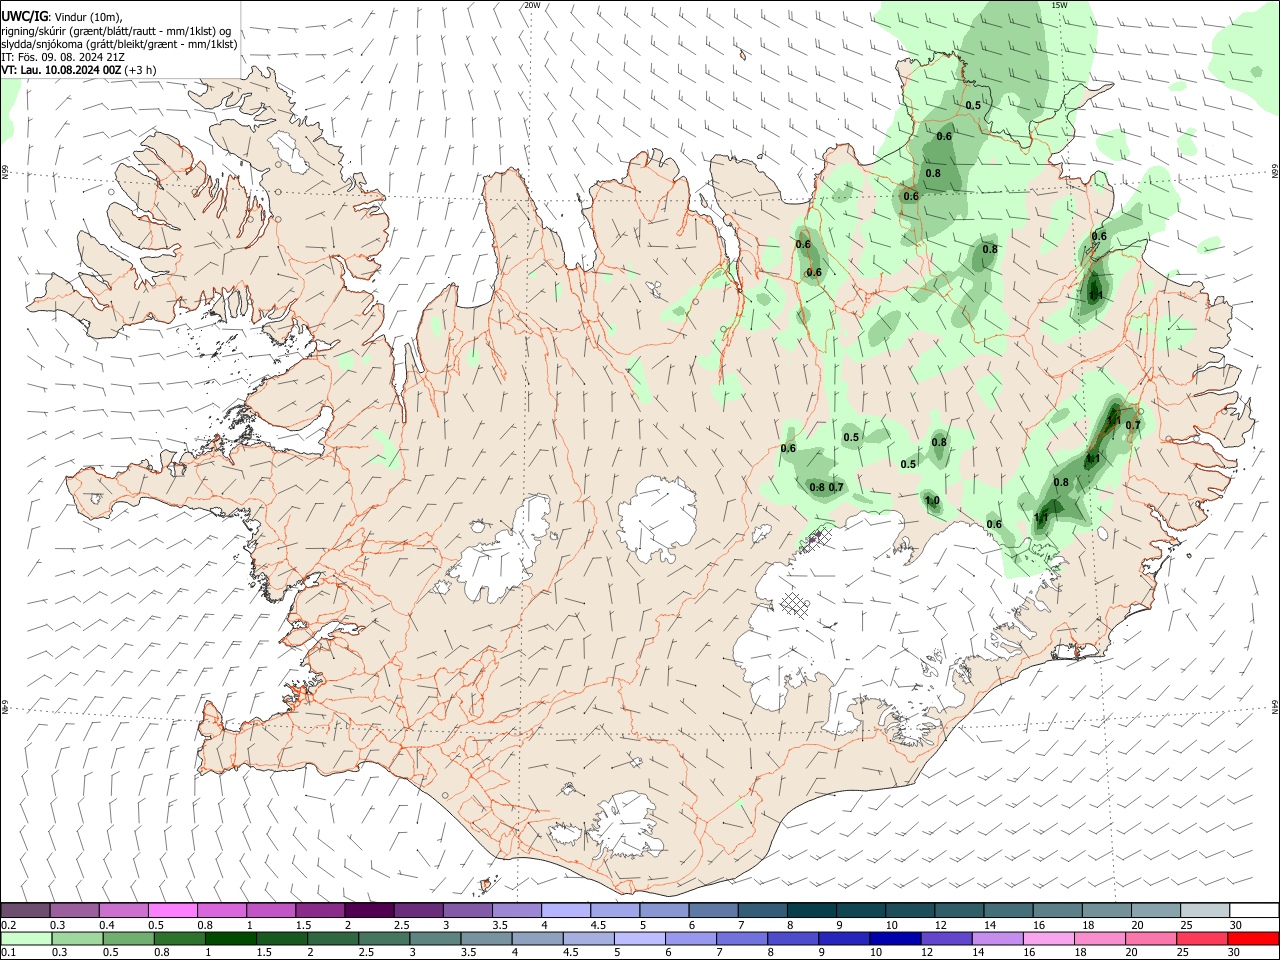The width and height of the screenshot is (1280, 960).
Task: Select the 'rigning/skúrir' legend description line
Action: pyautogui.click(x=116, y=31)
